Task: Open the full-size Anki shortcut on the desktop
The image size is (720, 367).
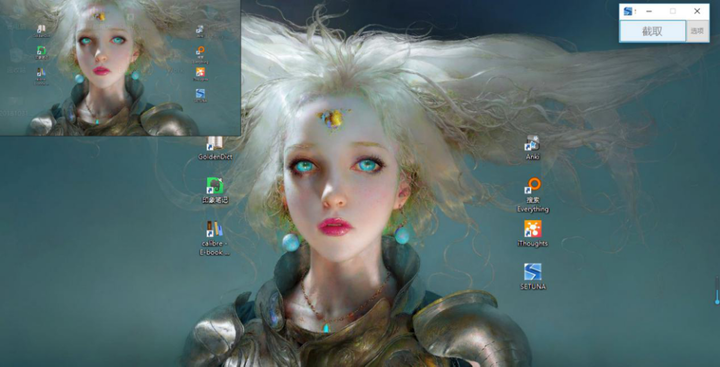Action: 533,147
